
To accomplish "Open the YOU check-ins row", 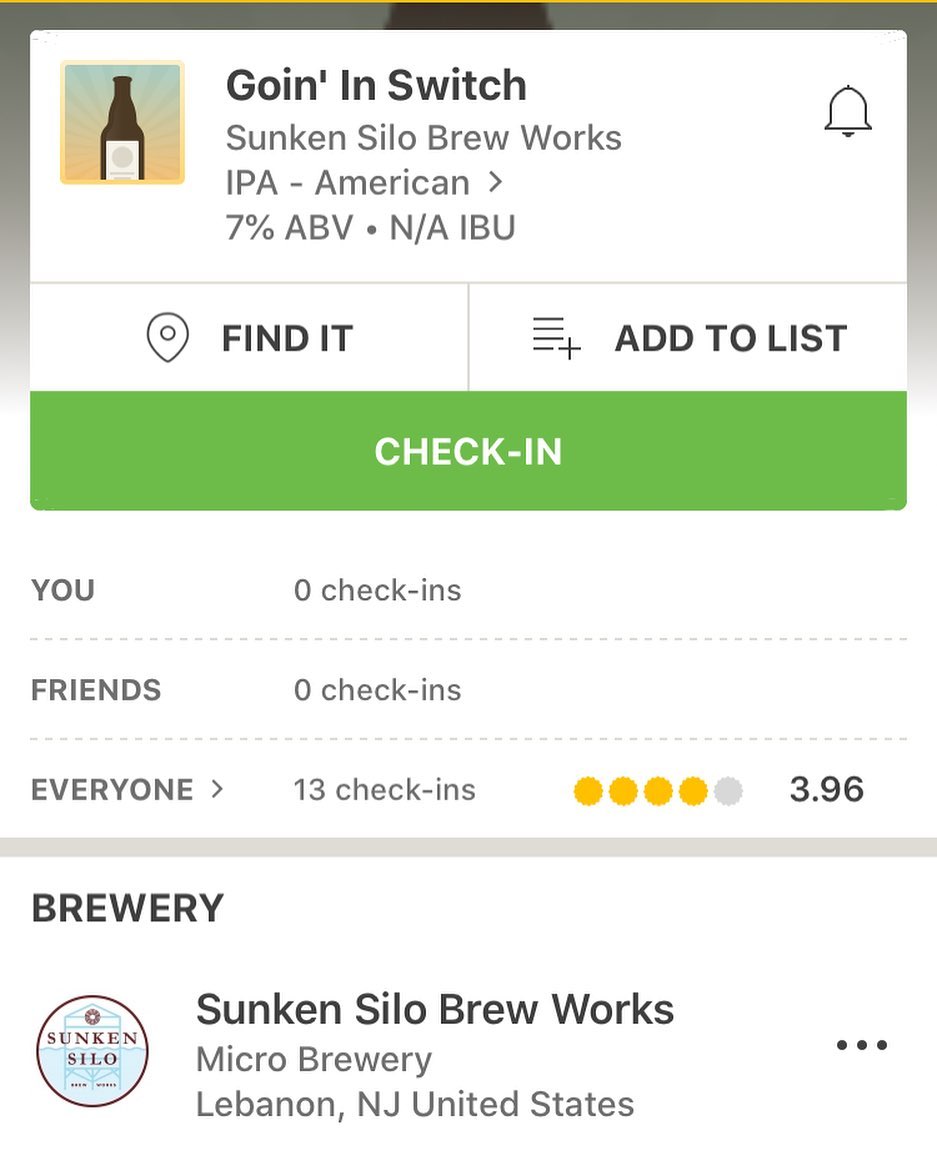I will point(468,590).
